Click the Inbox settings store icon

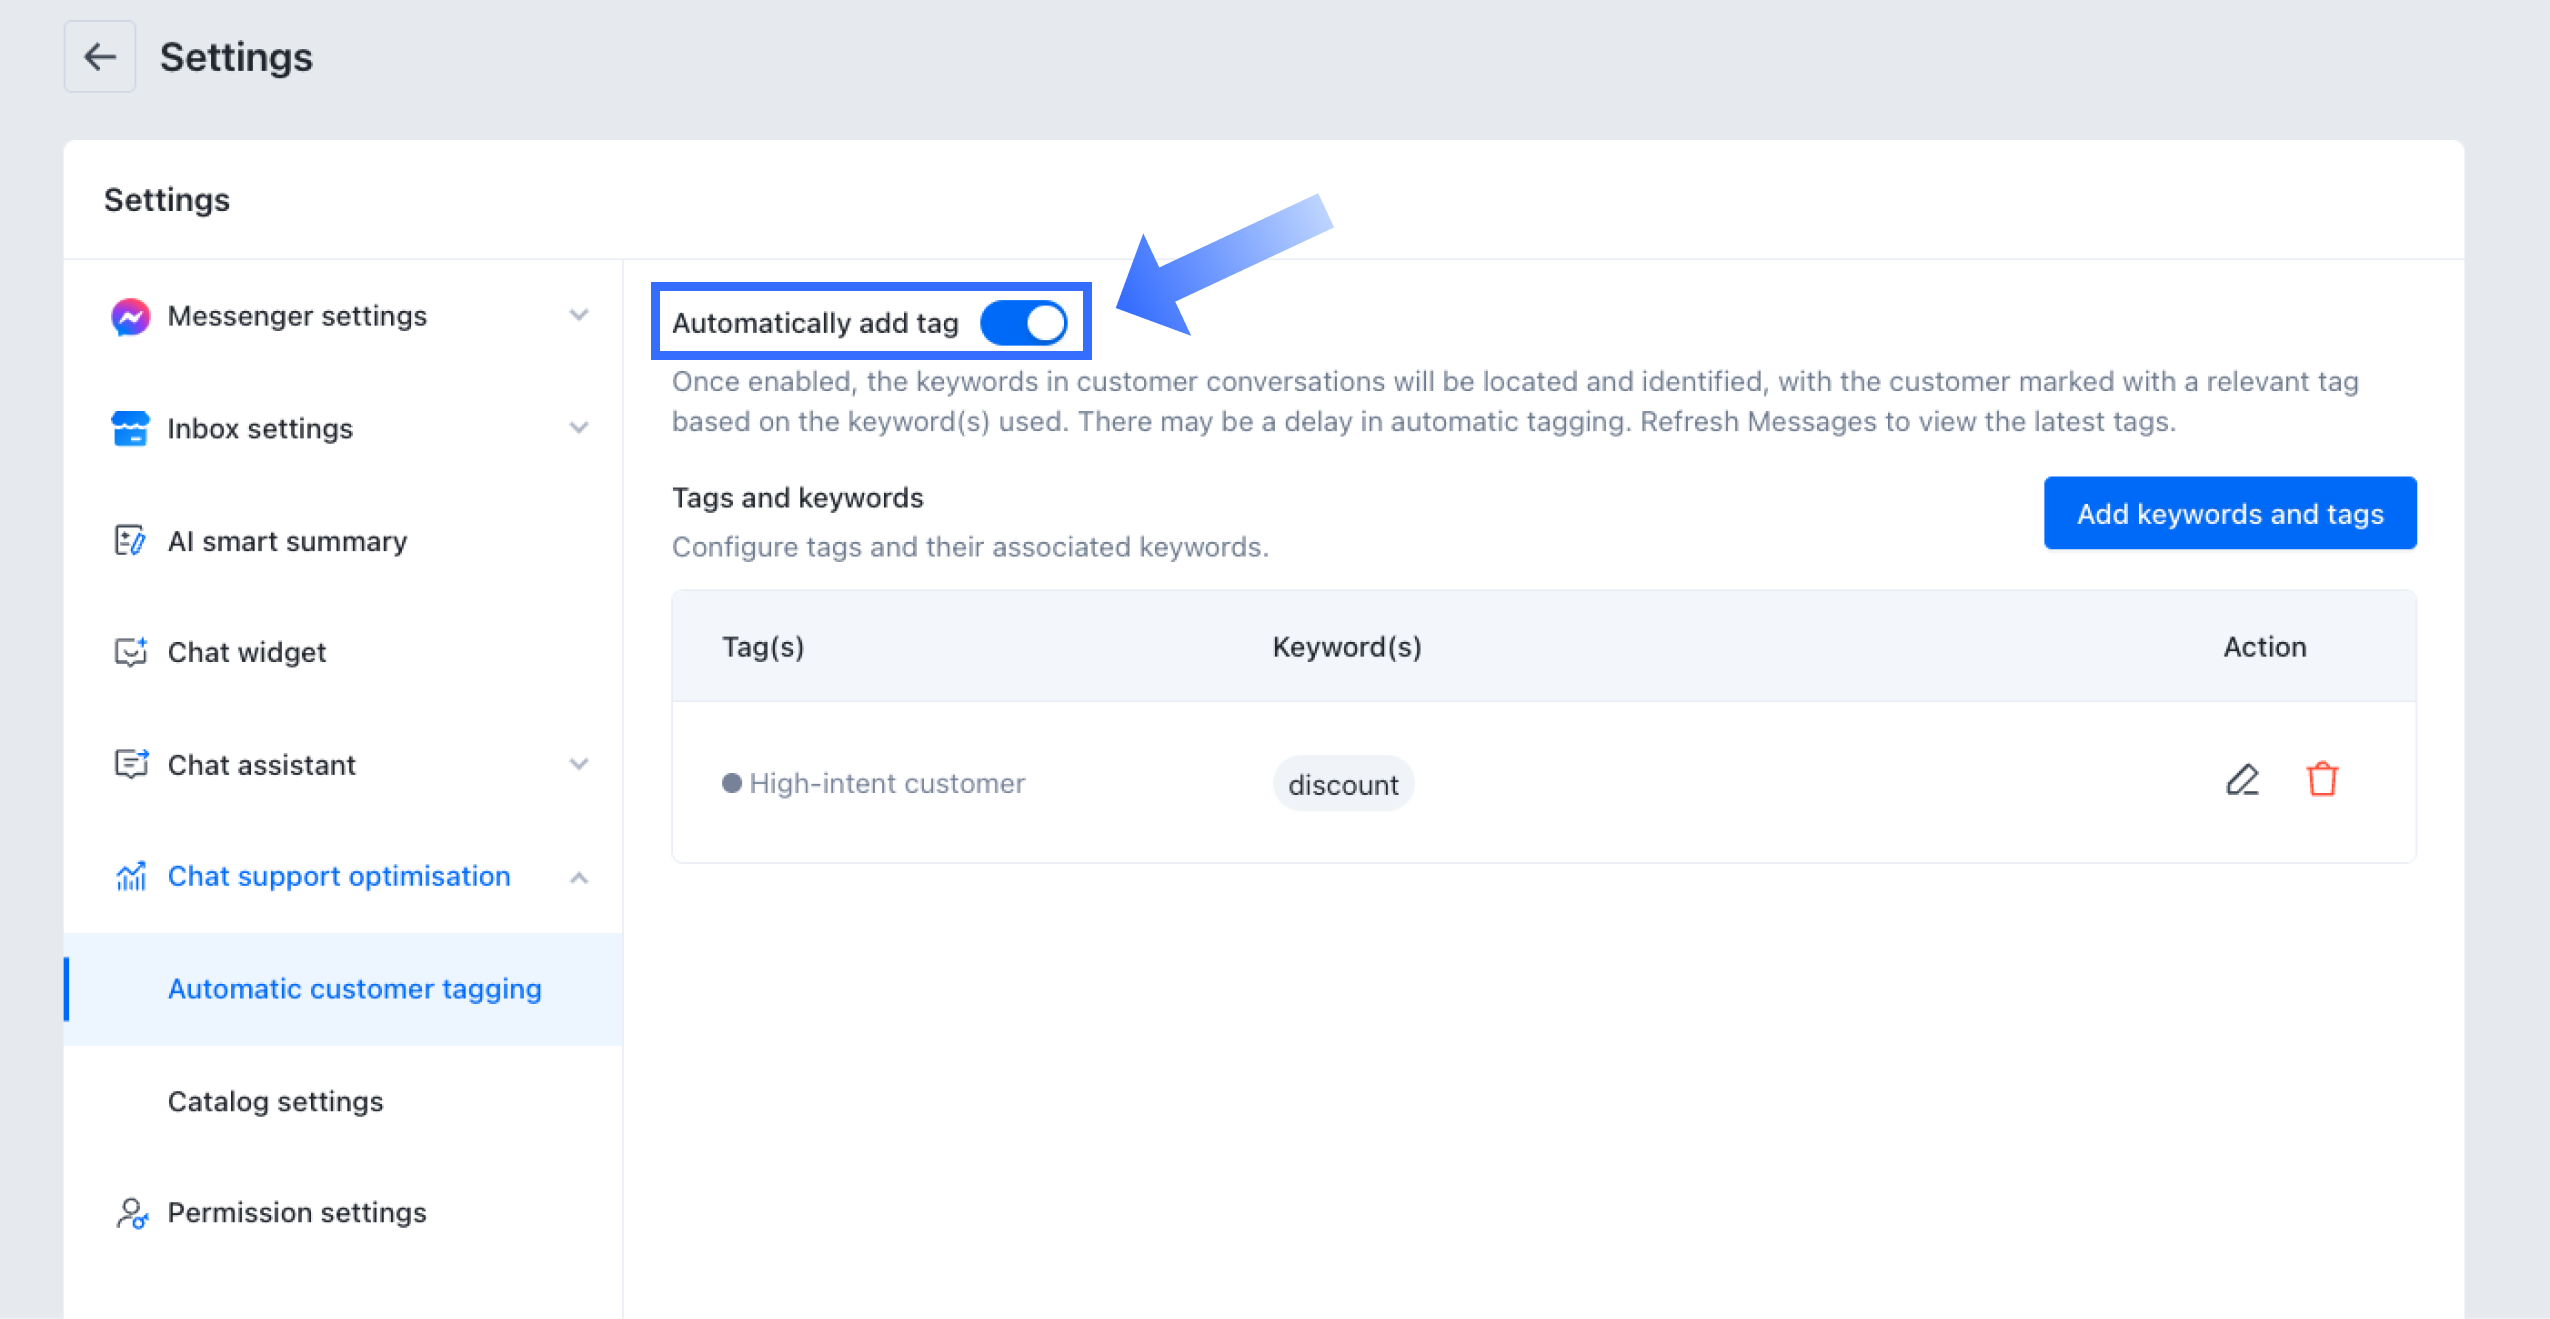[130, 428]
